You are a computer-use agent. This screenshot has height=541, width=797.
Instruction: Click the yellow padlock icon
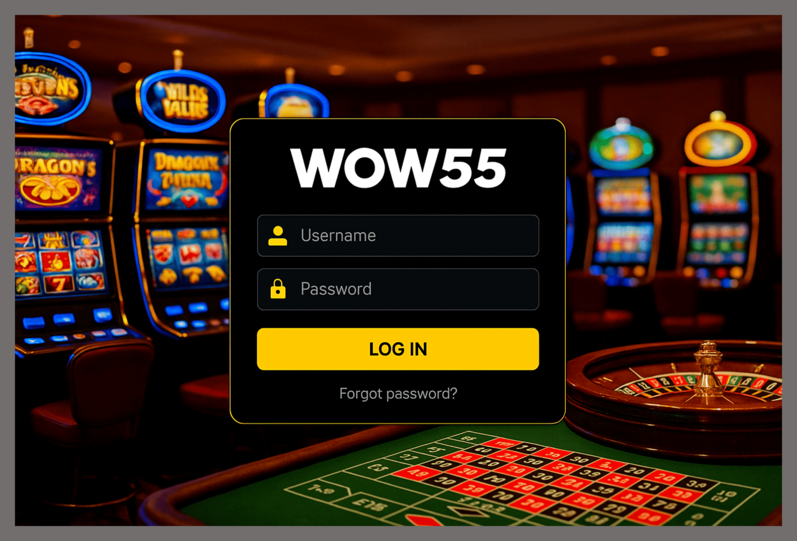[278, 289]
